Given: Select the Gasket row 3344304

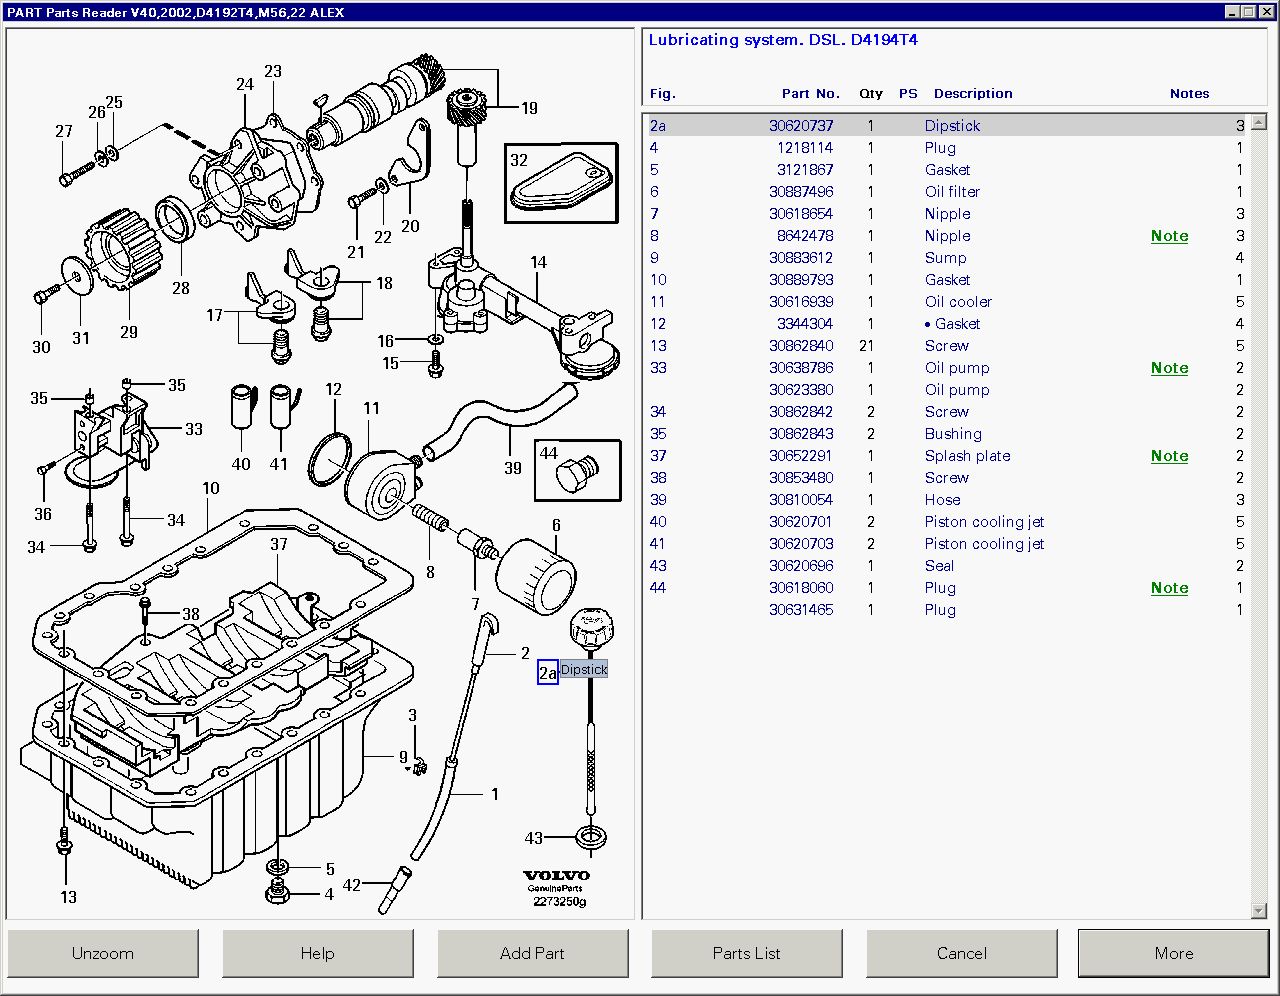Looking at the screenshot, I should point(946,324).
